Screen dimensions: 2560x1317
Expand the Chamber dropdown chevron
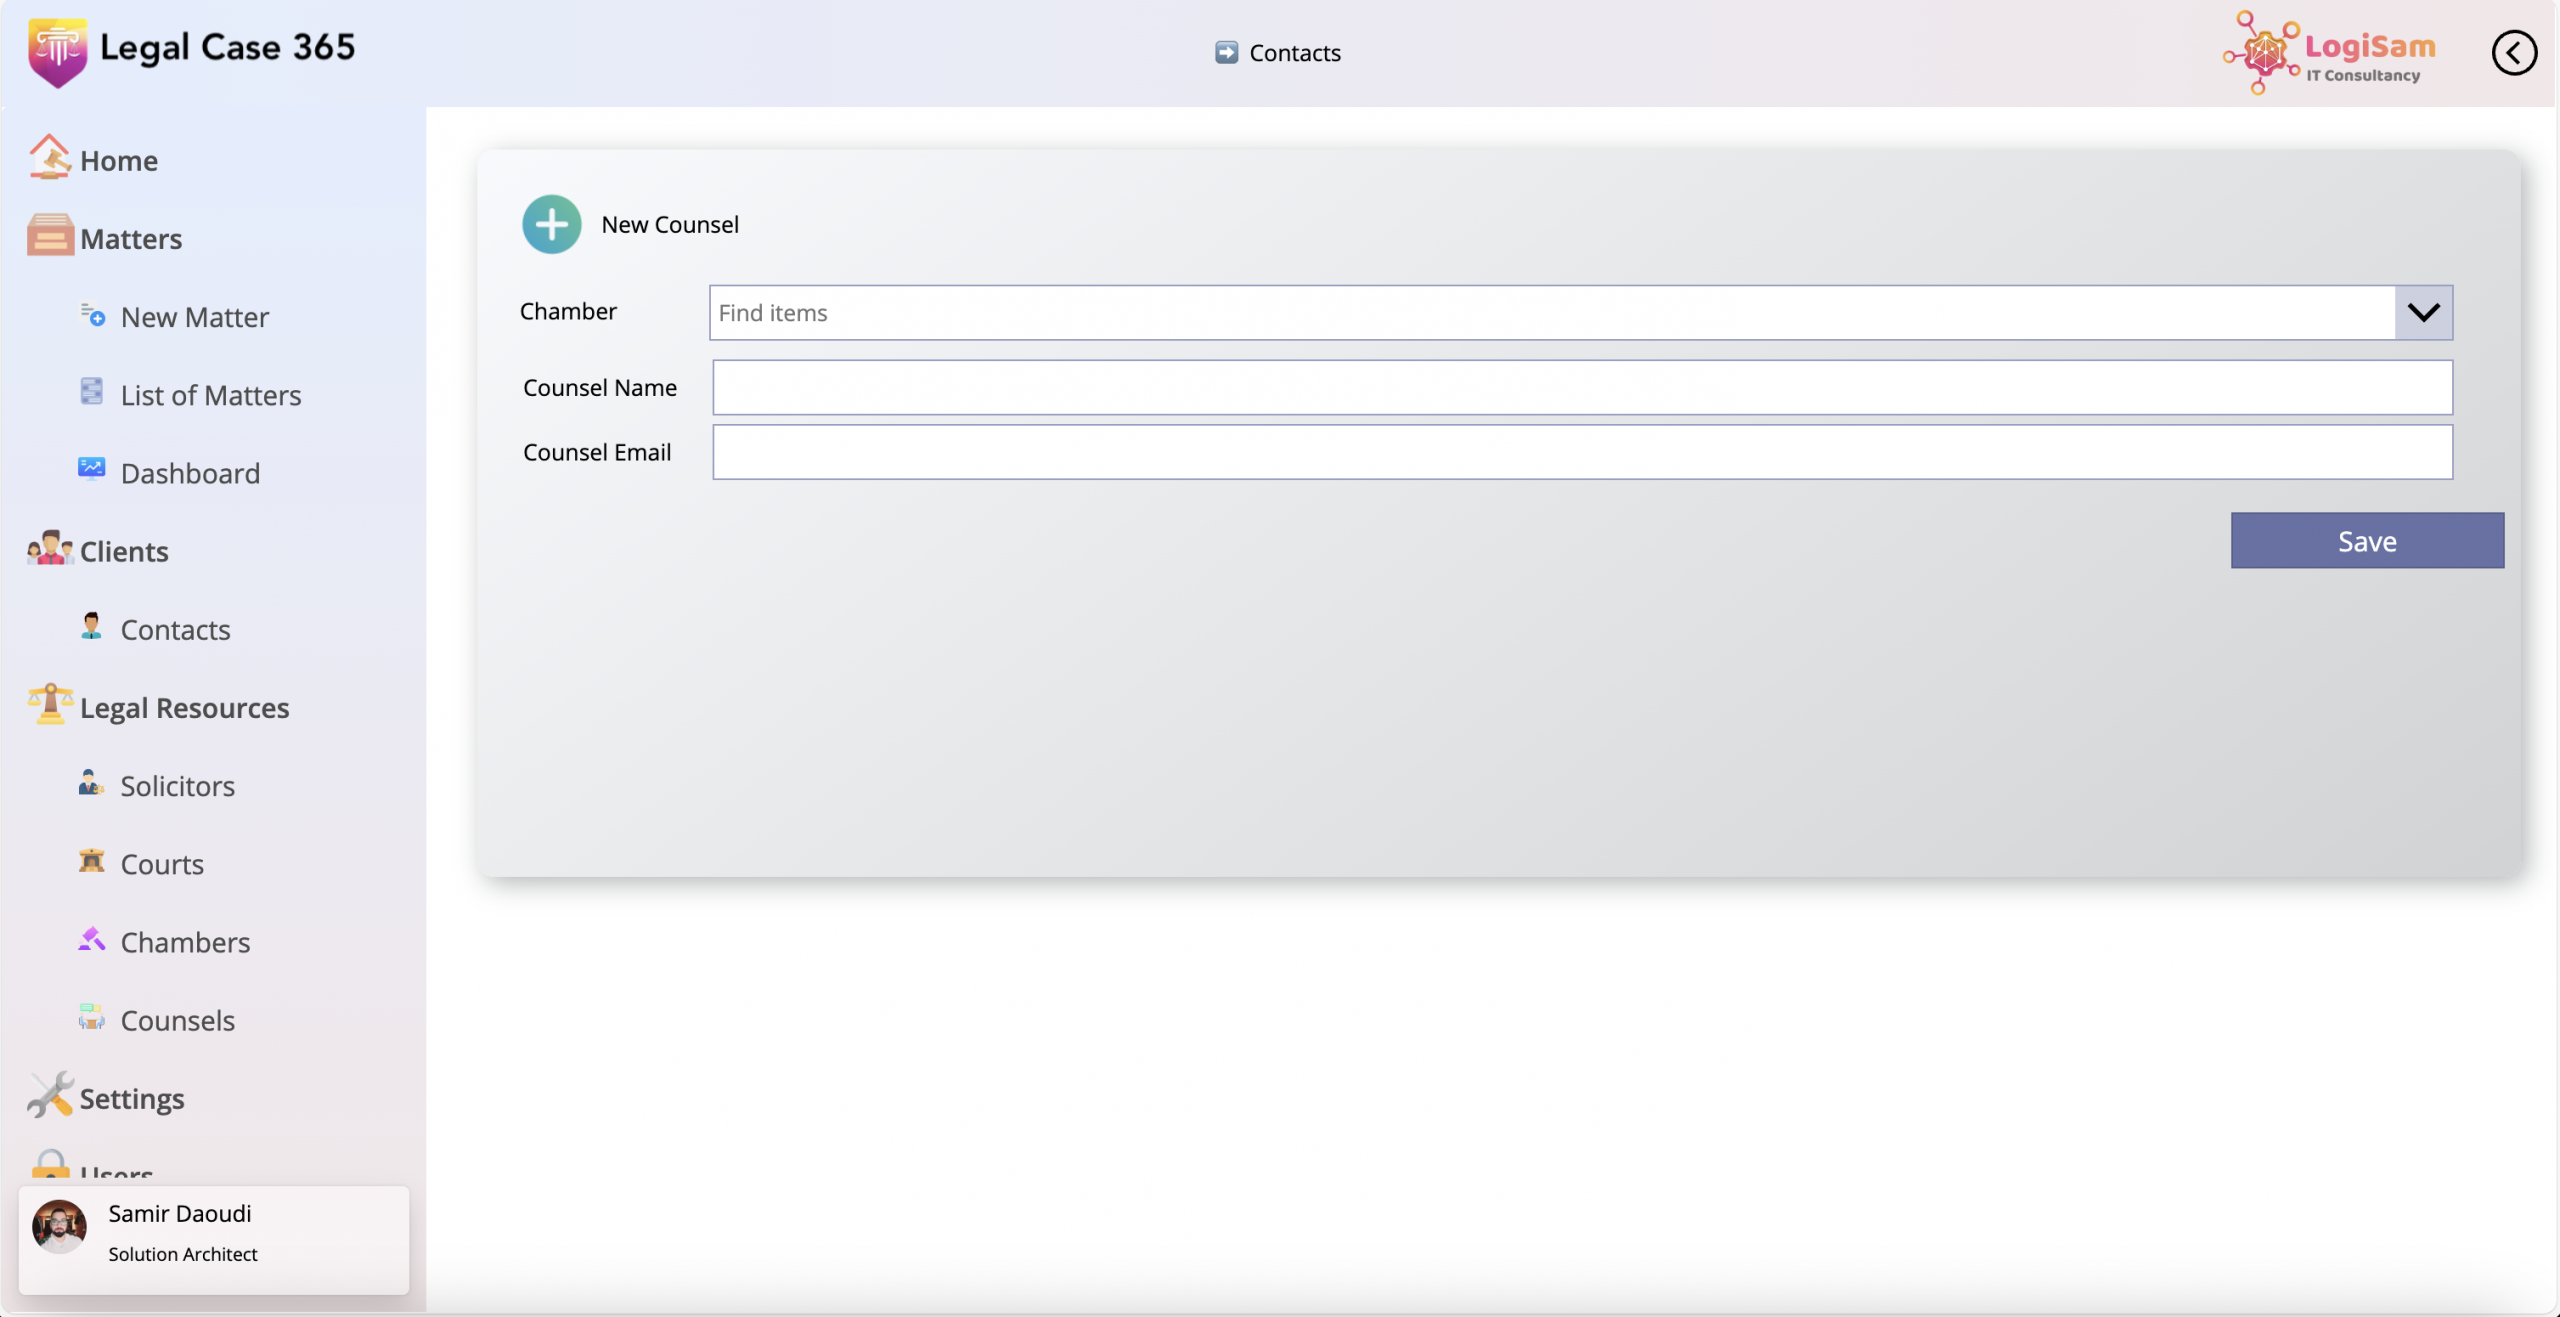pos(2423,313)
